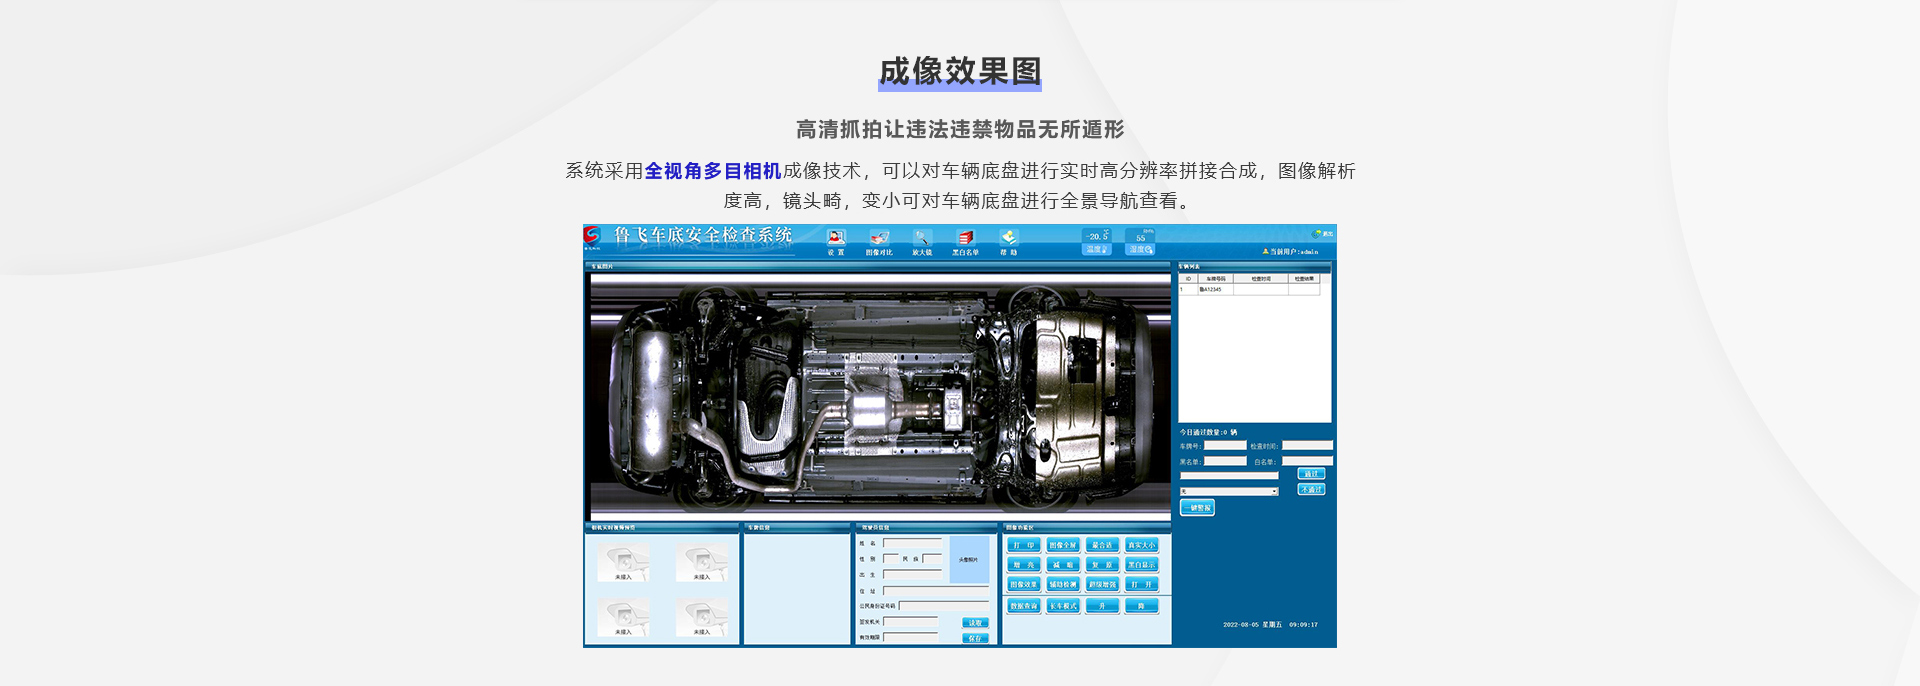The height and width of the screenshot is (686, 1920).
Task: Click the 减暗 darken button
Action: (x=1063, y=565)
